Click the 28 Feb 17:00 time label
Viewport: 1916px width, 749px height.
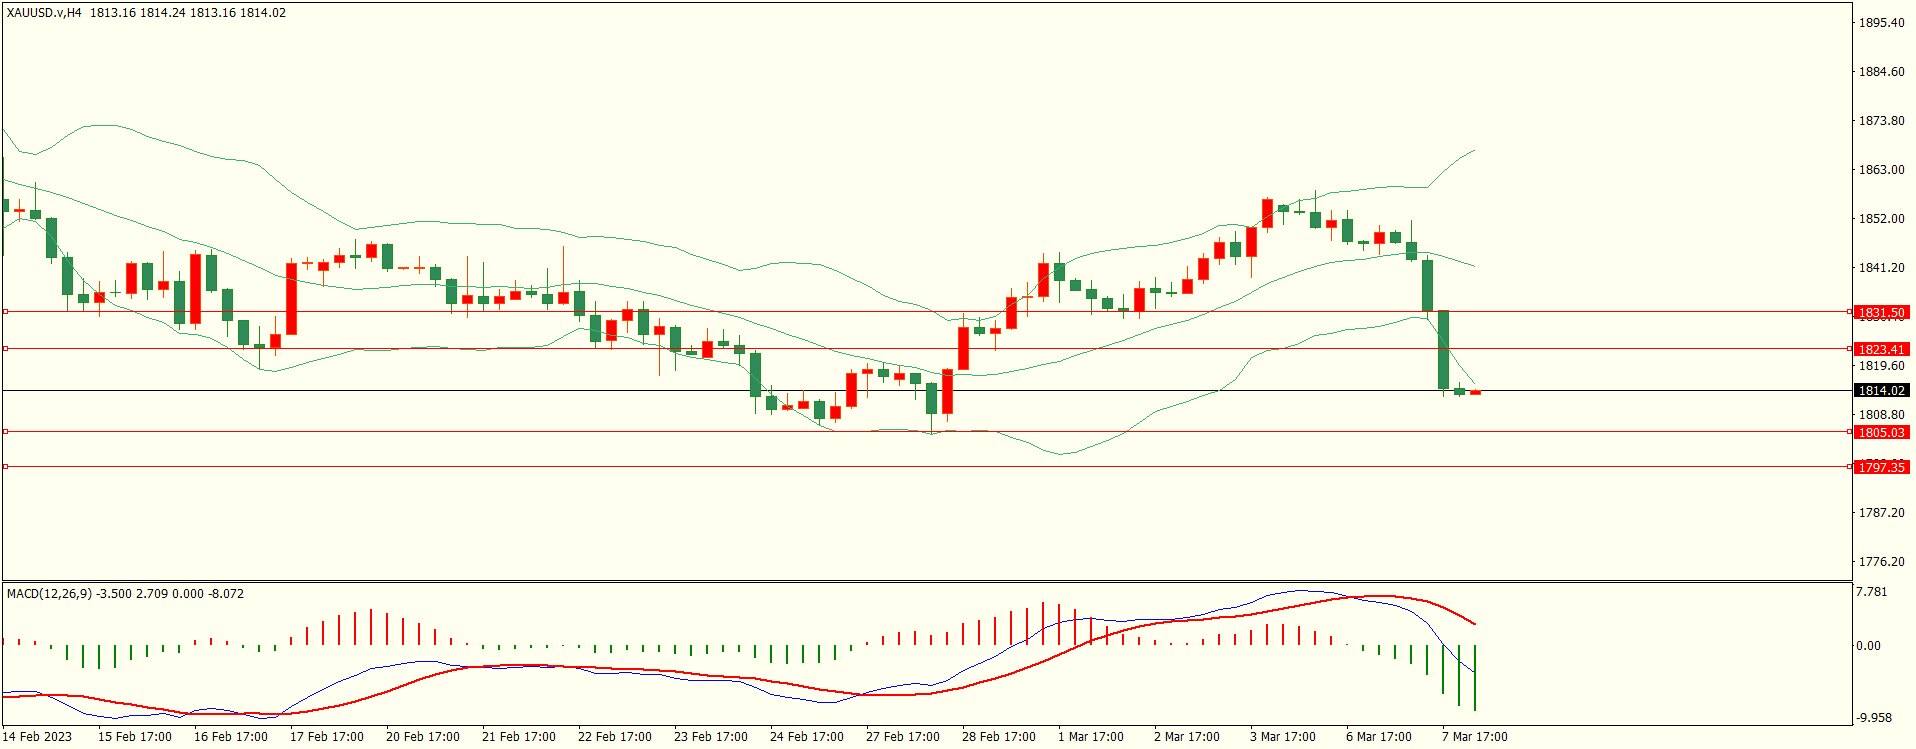click(998, 737)
